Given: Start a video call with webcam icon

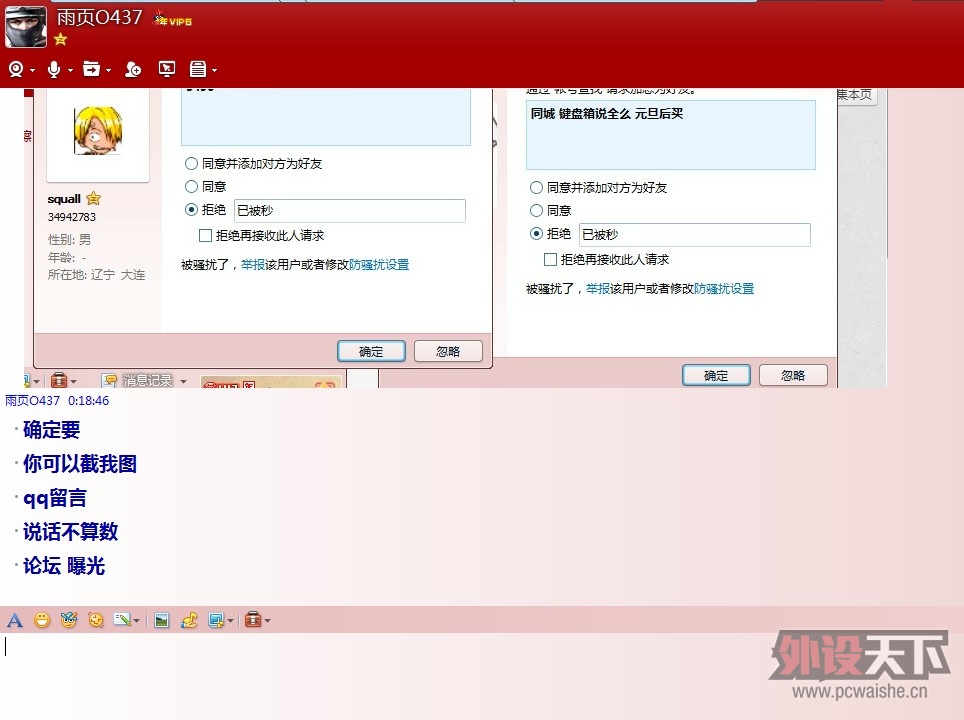Looking at the screenshot, I should (x=16, y=69).
